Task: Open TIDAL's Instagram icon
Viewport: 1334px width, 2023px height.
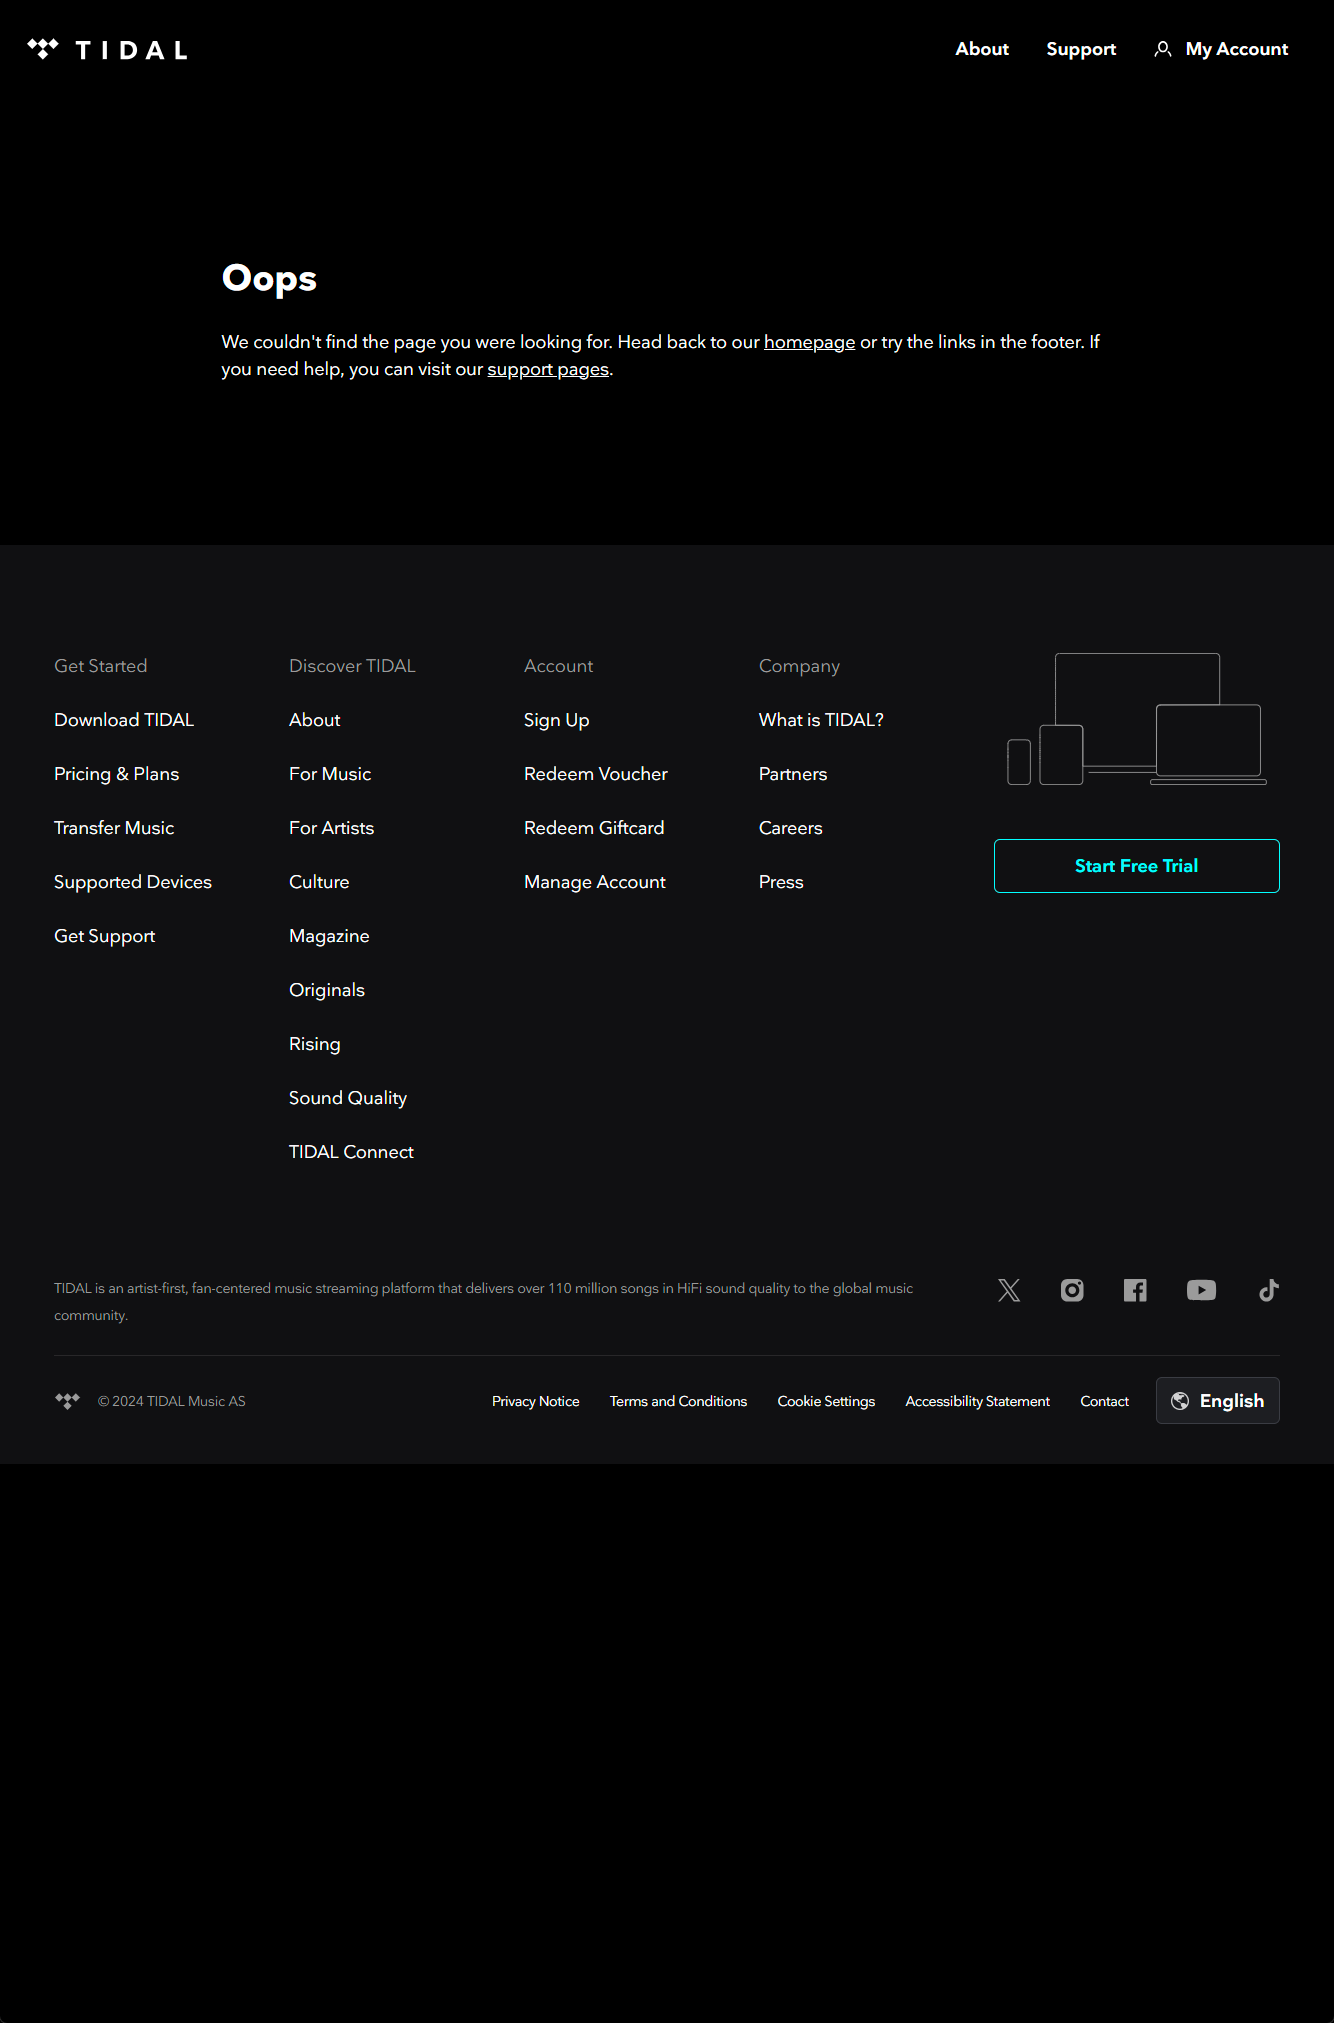Action: (x=1072, y=1290)
